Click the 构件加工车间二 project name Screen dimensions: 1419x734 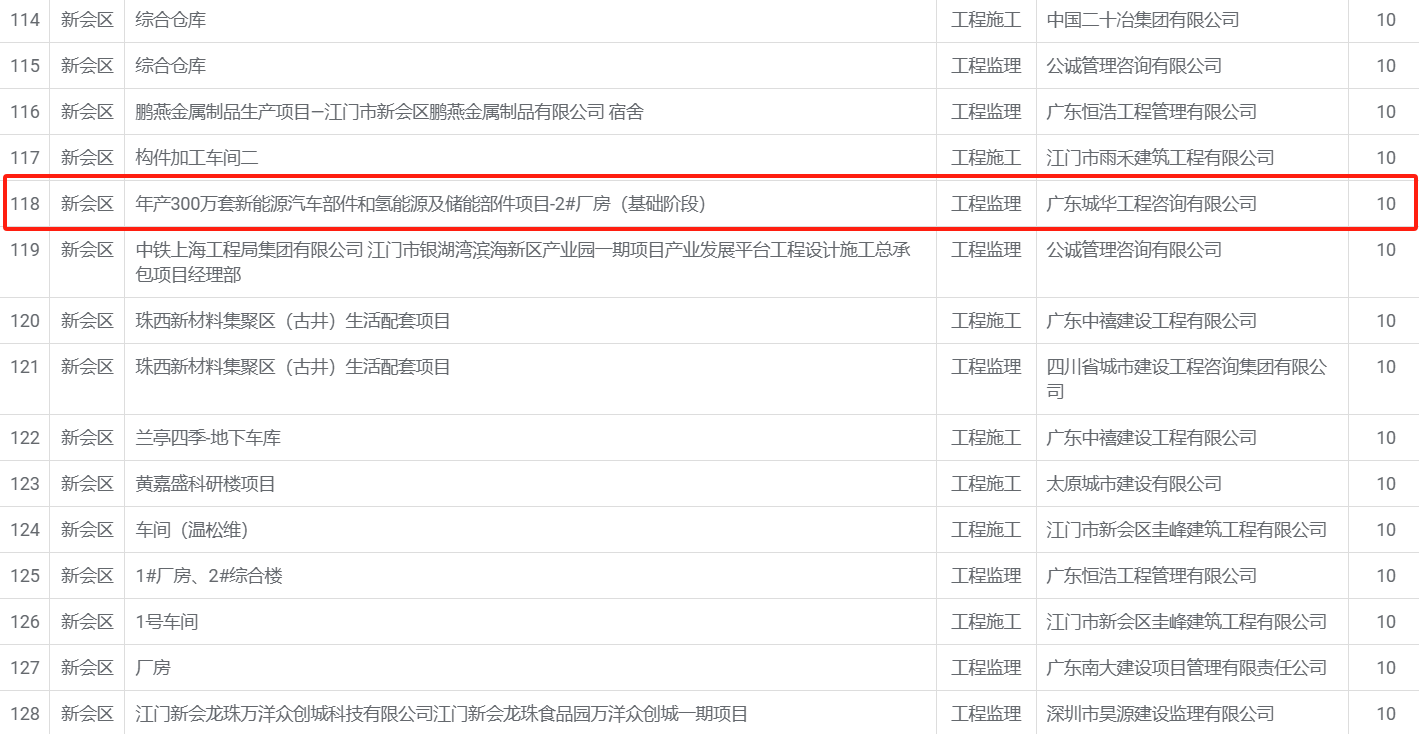pyautogui.click(x=197, y=158)
